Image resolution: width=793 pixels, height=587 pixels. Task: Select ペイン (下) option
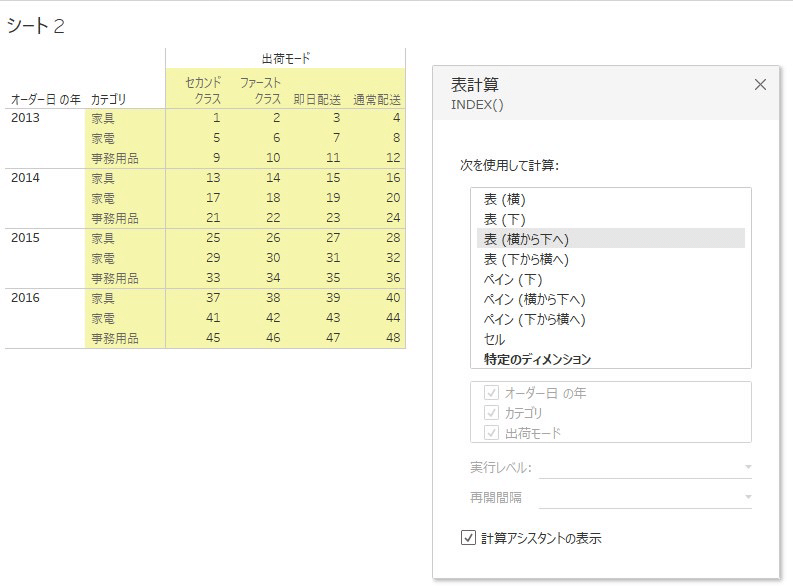[610, 279]
